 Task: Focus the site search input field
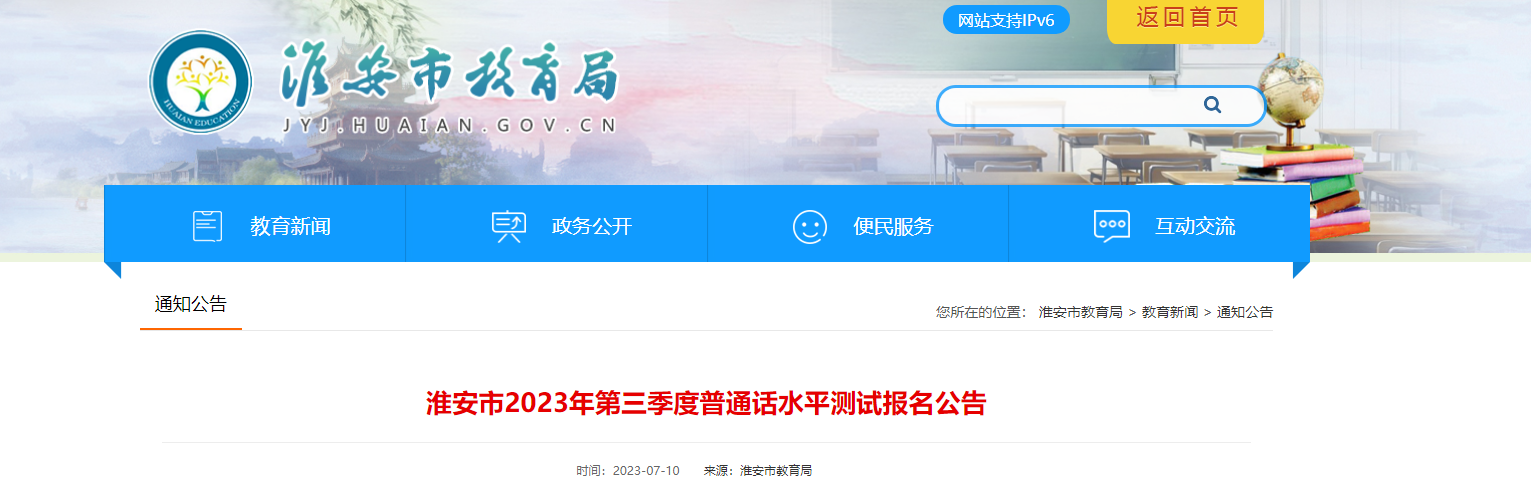click(x=1070, y=105)
